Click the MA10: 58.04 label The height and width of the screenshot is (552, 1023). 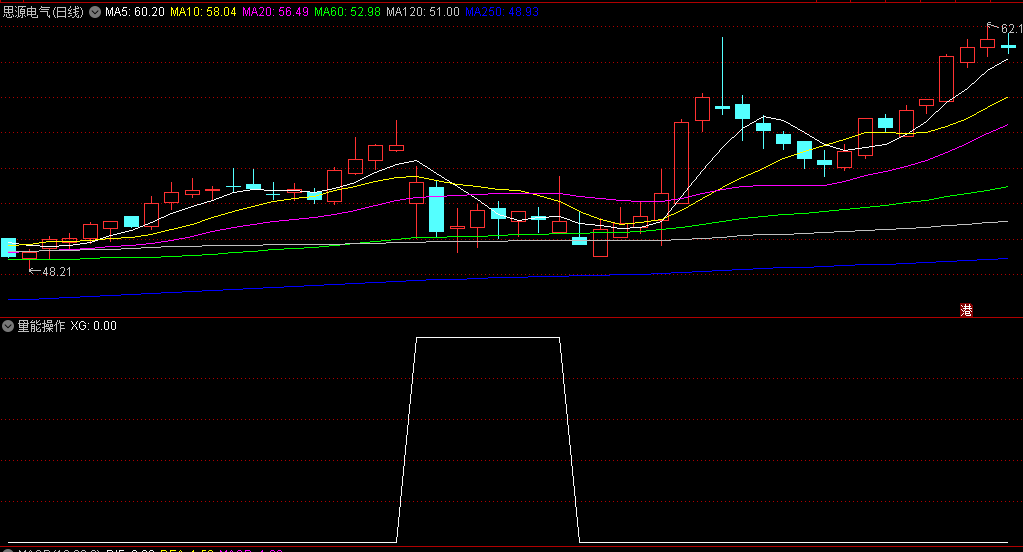pos(203,12)
